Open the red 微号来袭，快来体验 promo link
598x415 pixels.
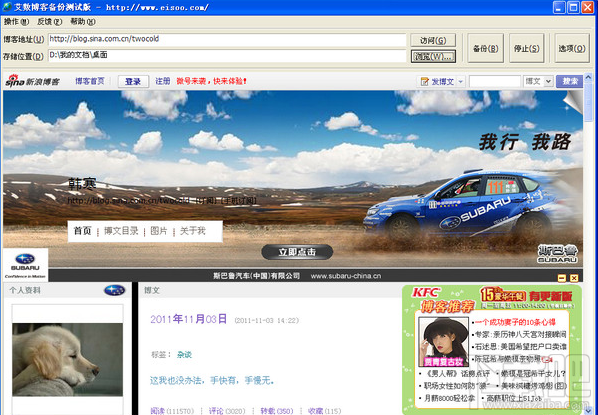211,81
